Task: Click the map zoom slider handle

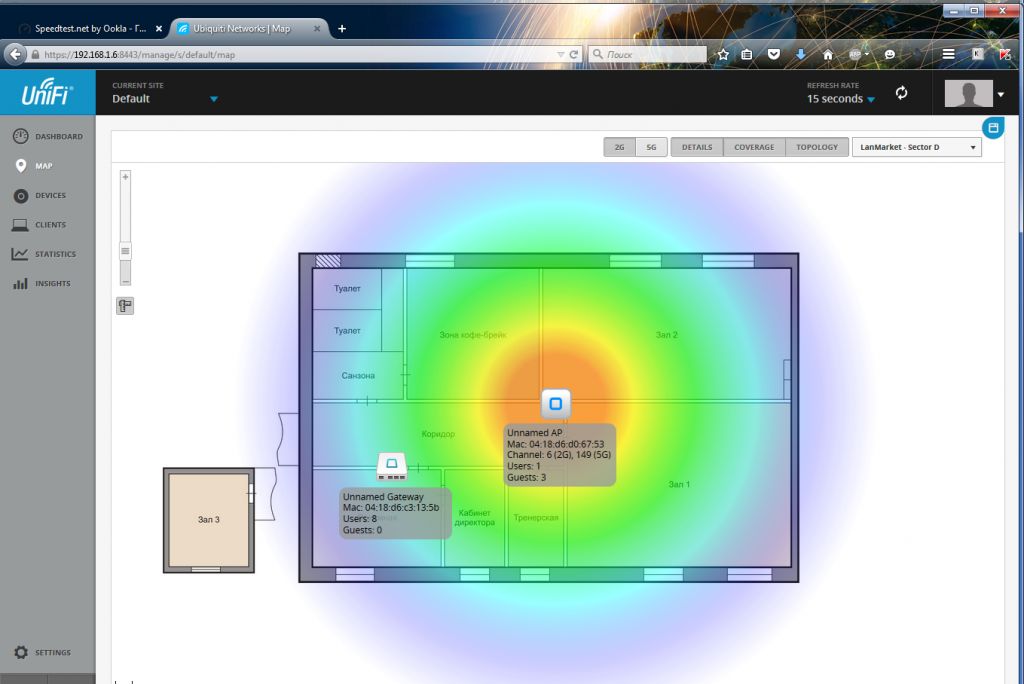Action: tap(125, 251)
